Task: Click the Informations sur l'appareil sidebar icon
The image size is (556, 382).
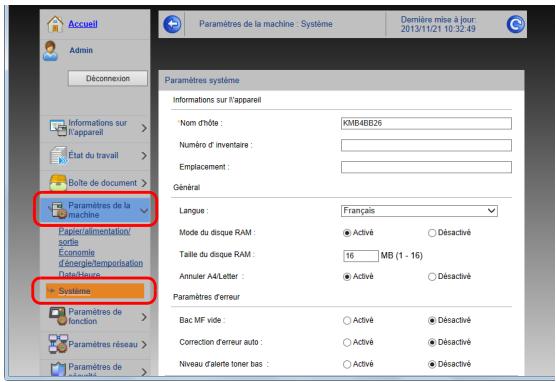Action: [58, 128]
